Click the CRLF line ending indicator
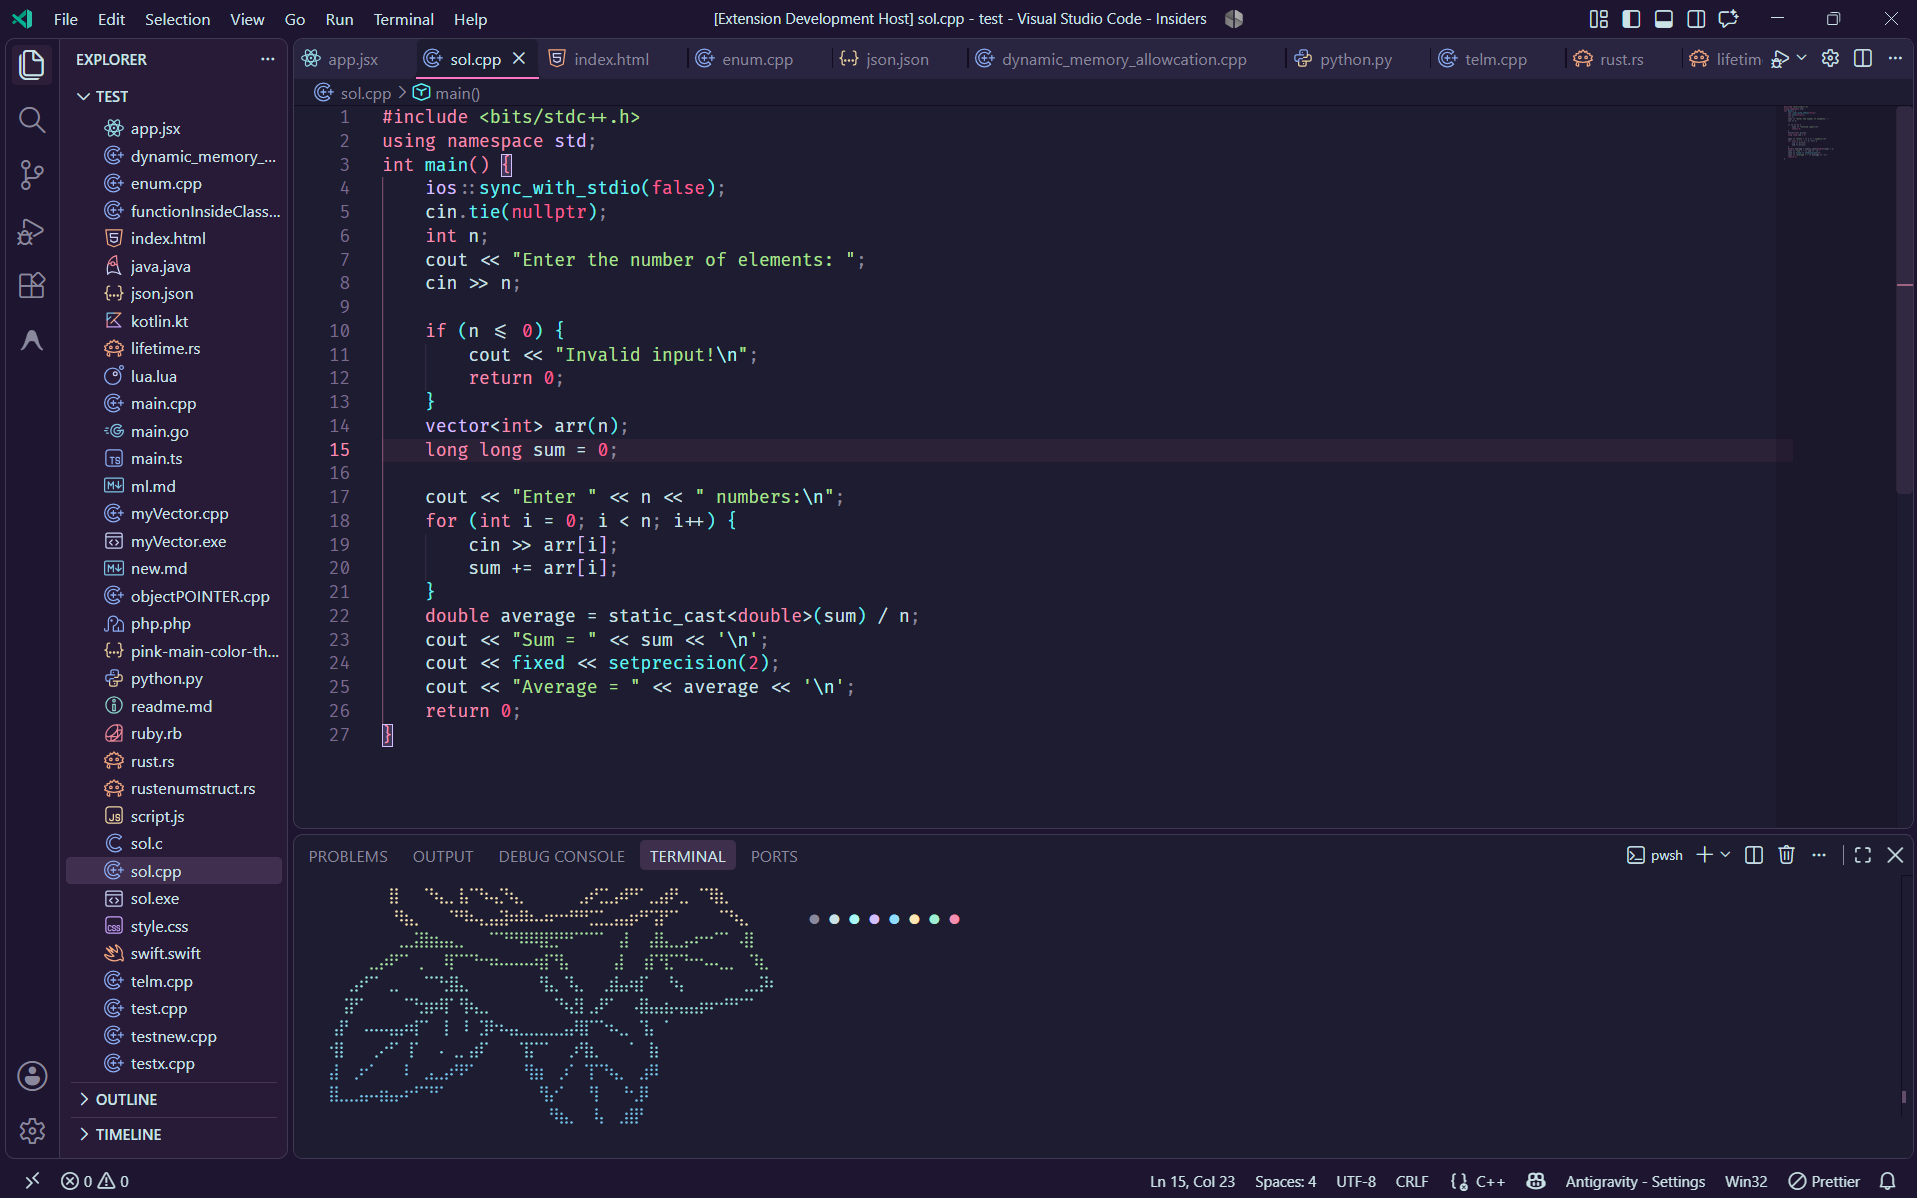The image size is (1917, 1198). tap(1412, 1181)
